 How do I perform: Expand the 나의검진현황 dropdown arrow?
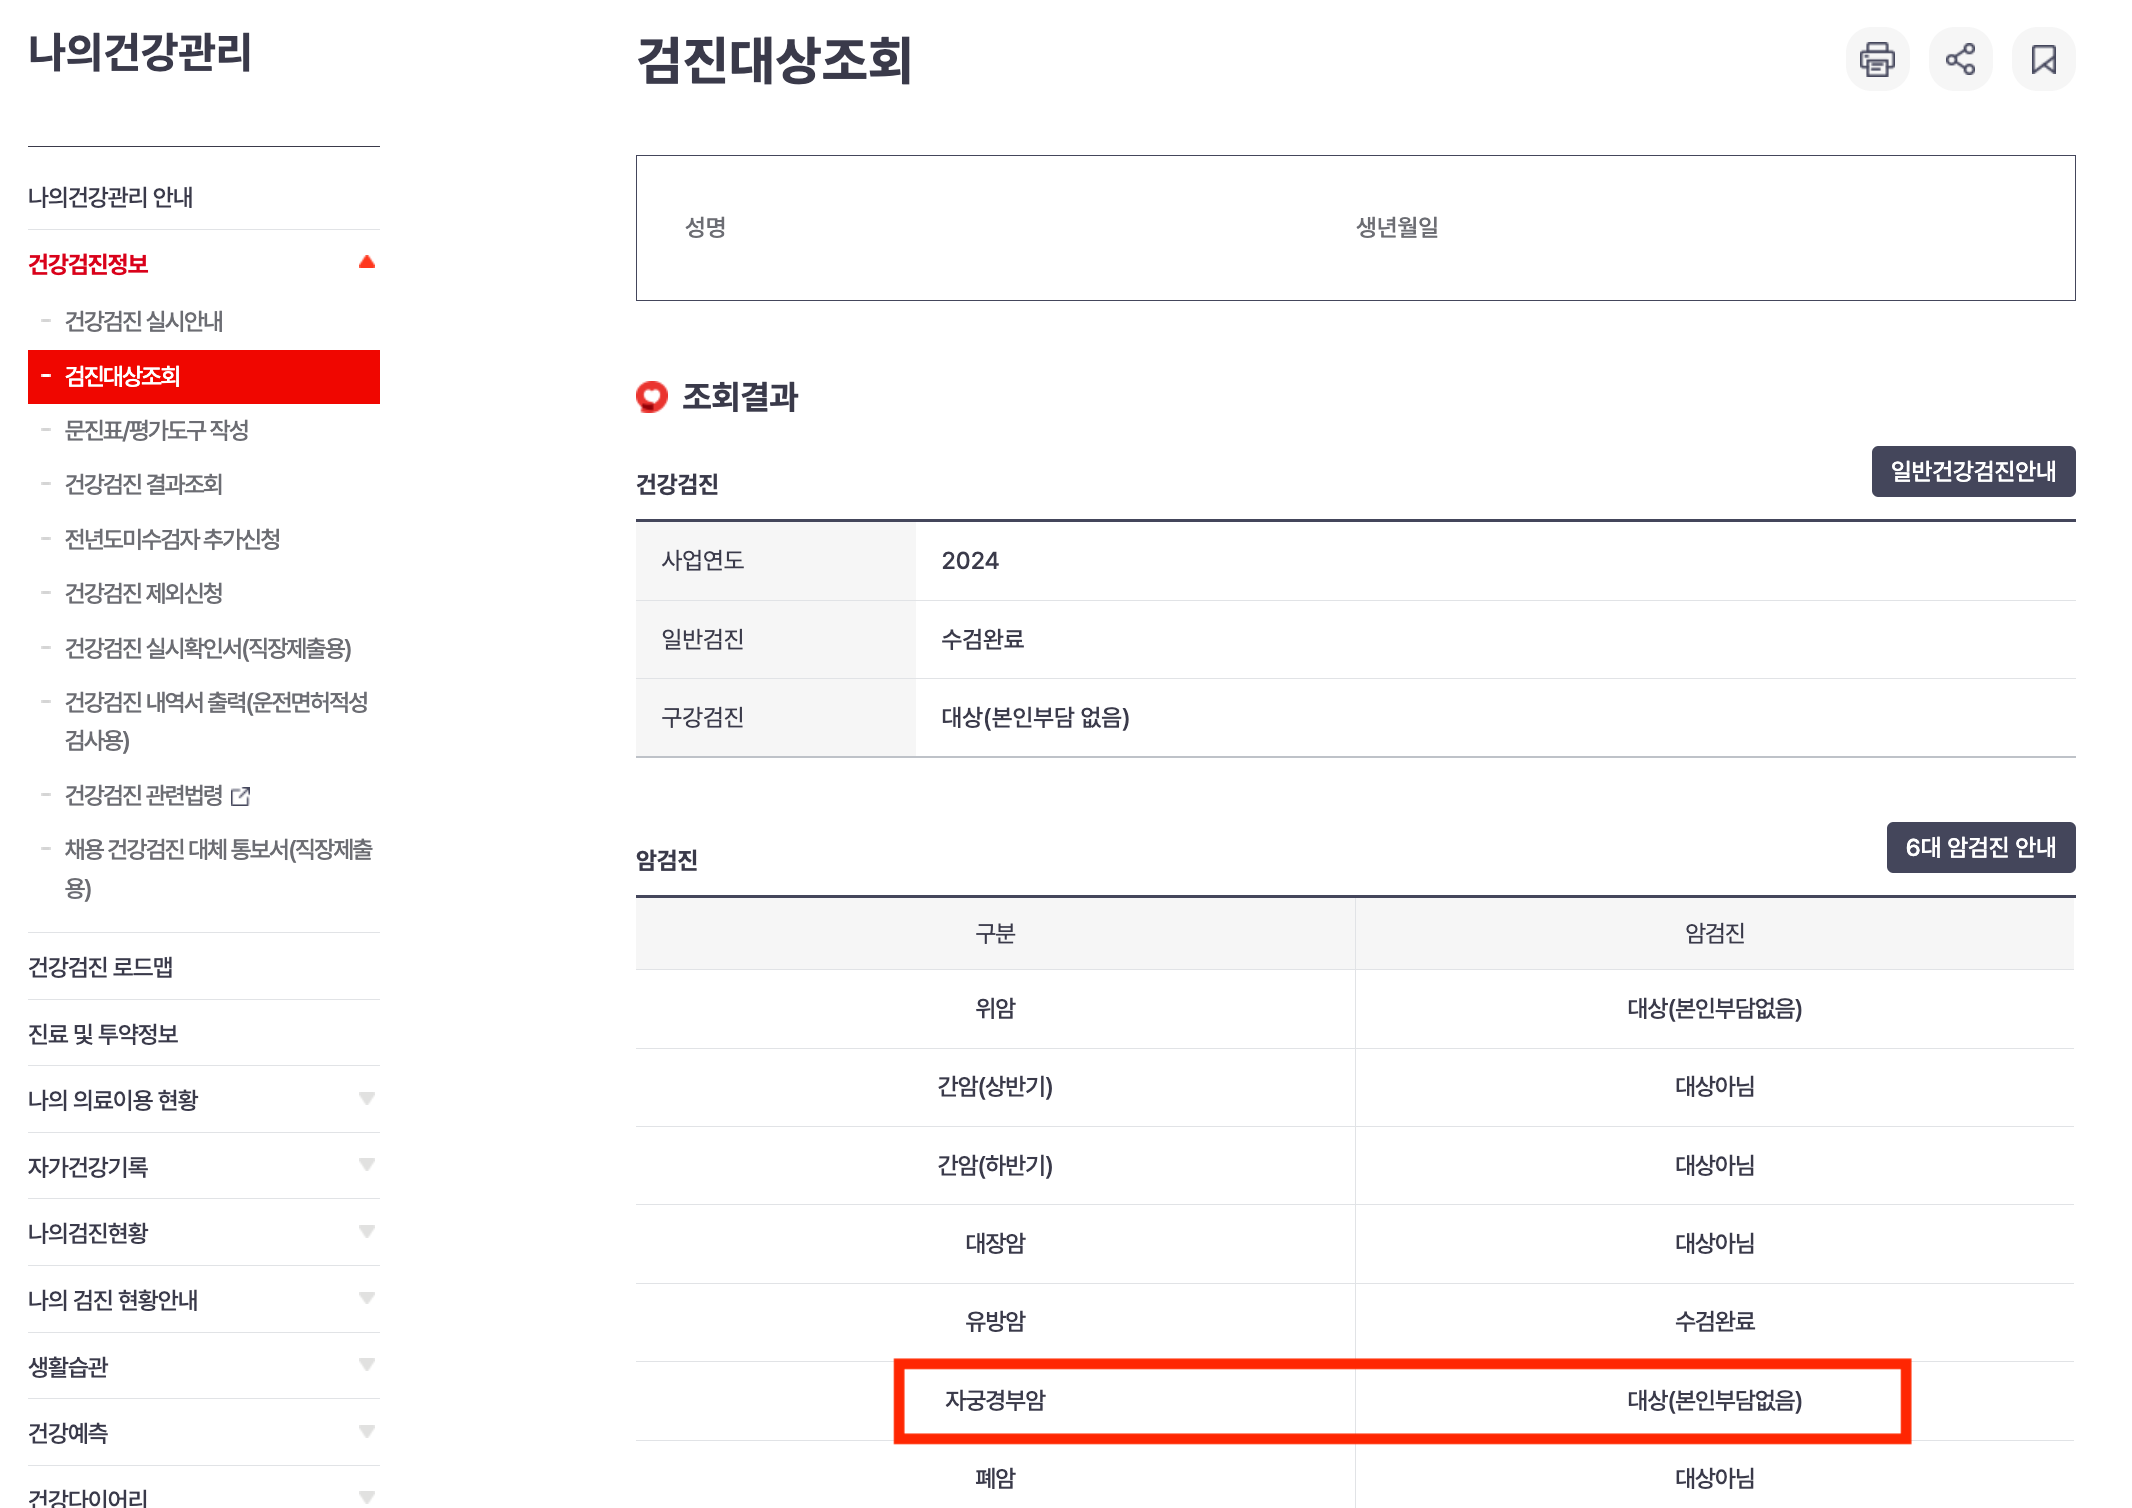(367, 1232)
